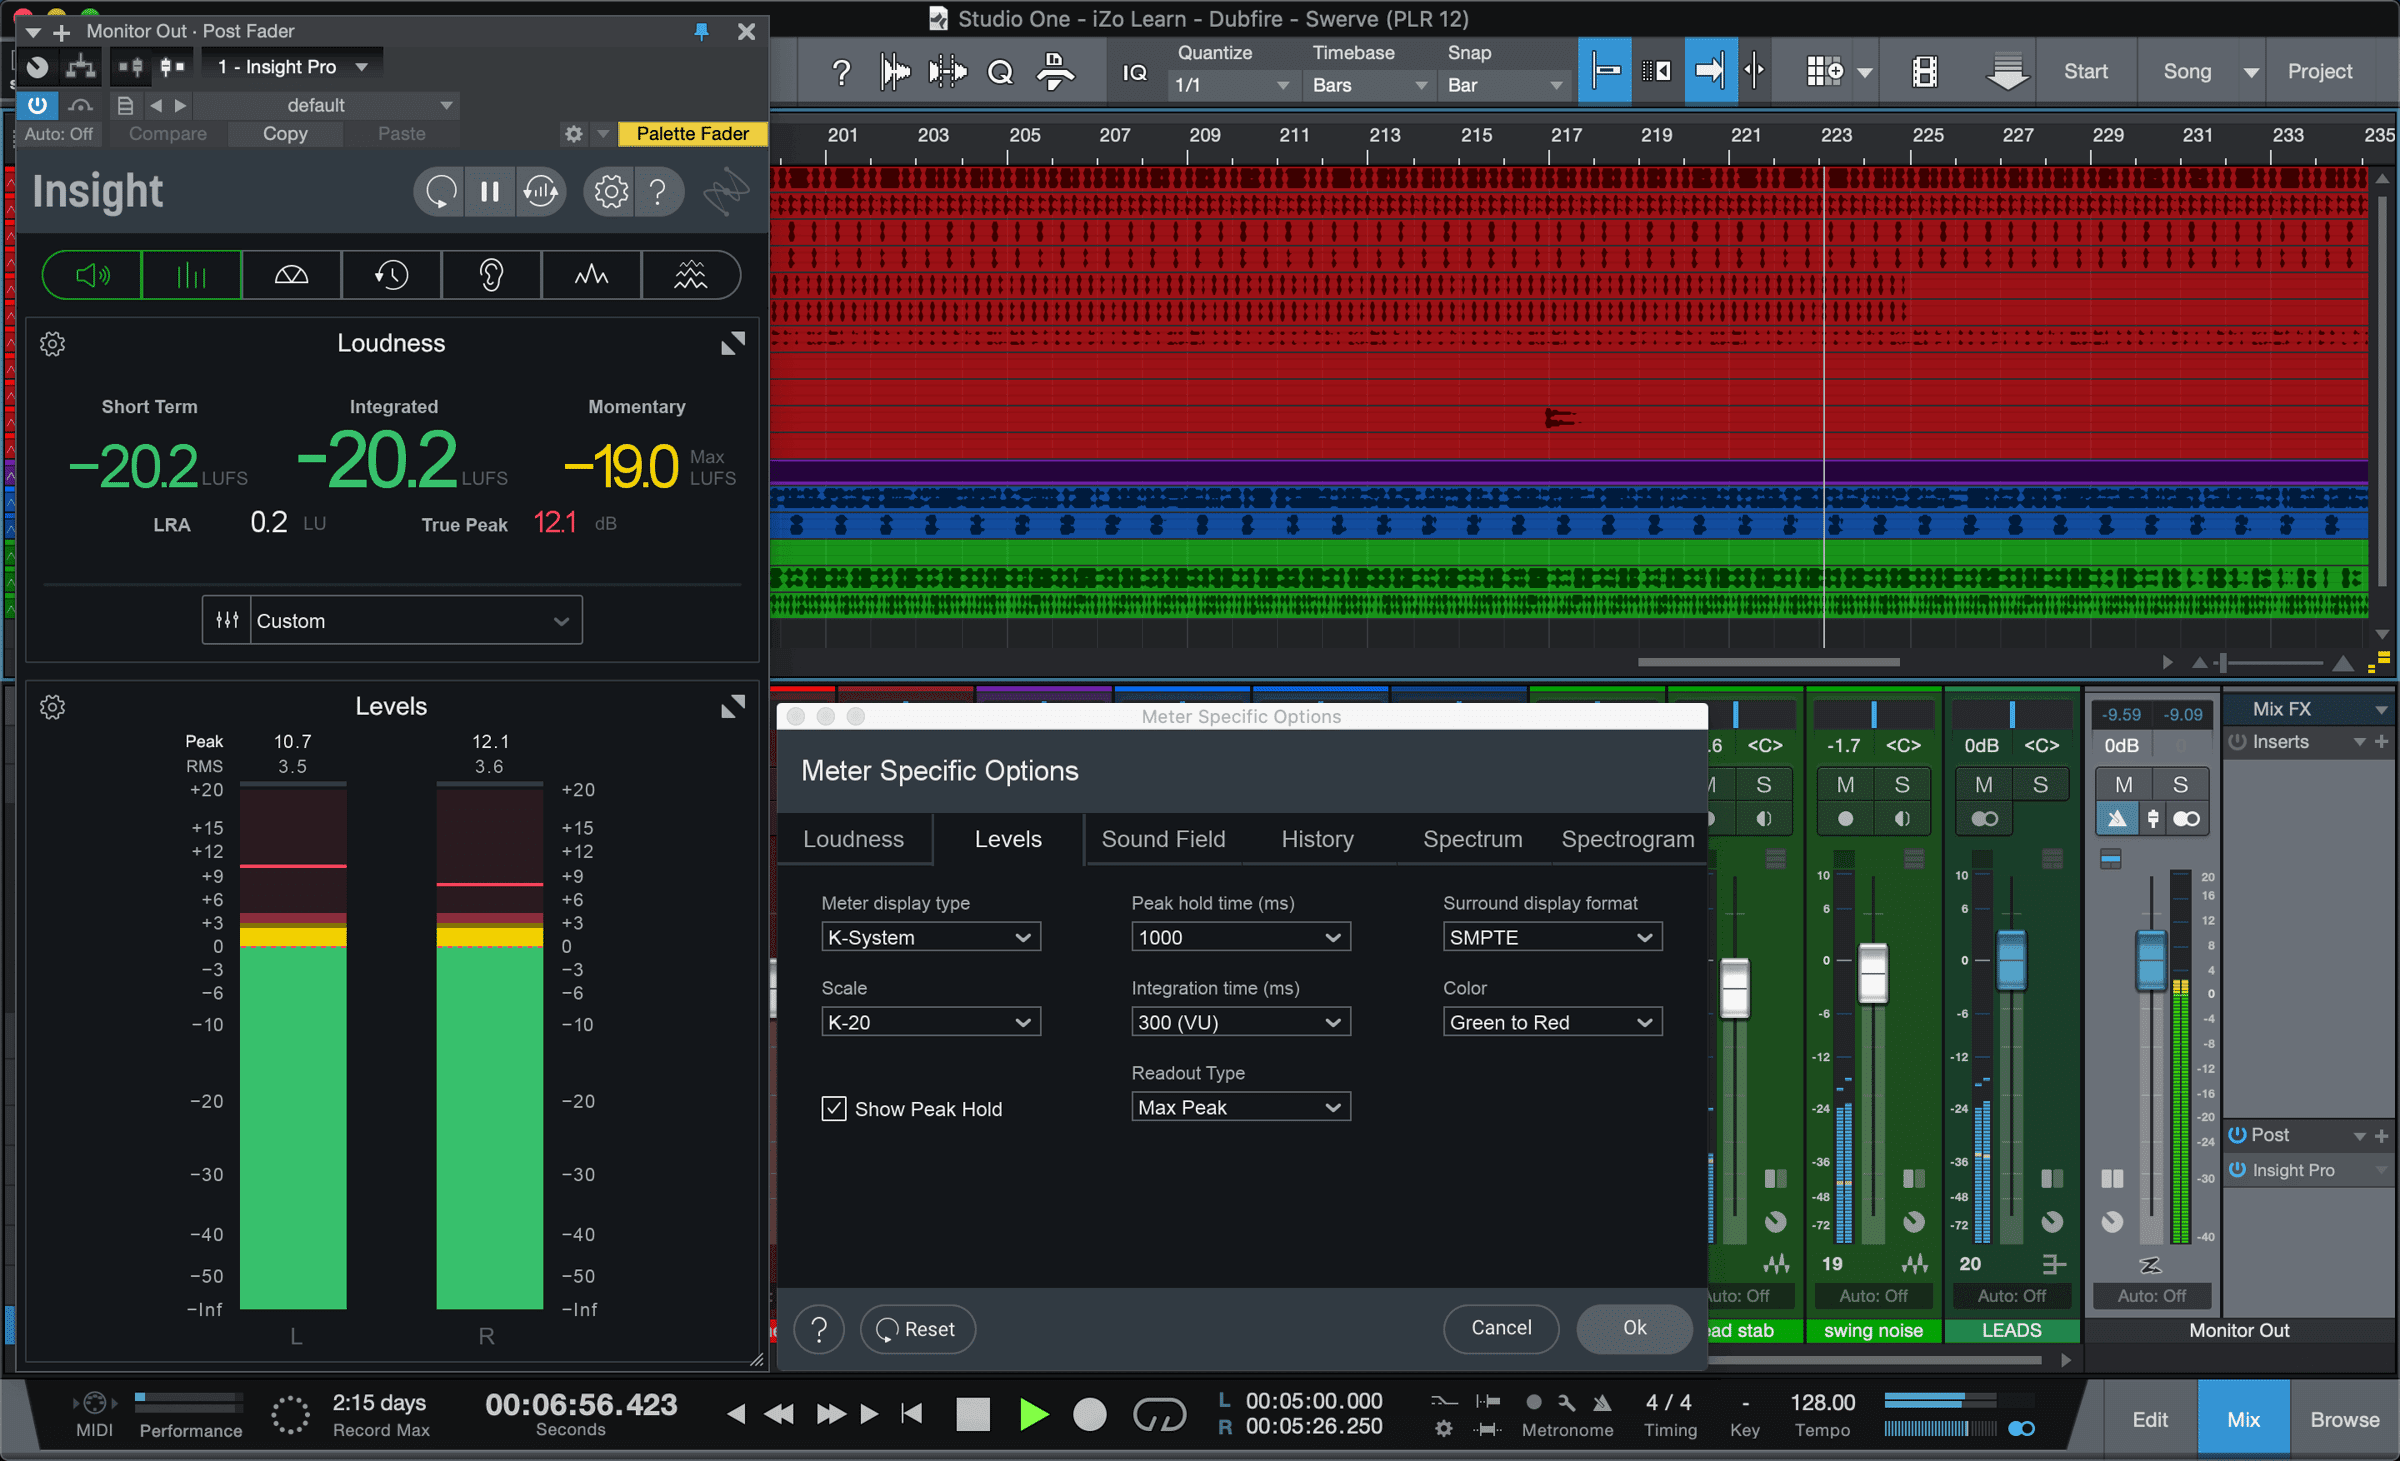Switch to the Spectrogram options tab
The height and width of the screenshot is (1461, 2400).
(1627, 839)
